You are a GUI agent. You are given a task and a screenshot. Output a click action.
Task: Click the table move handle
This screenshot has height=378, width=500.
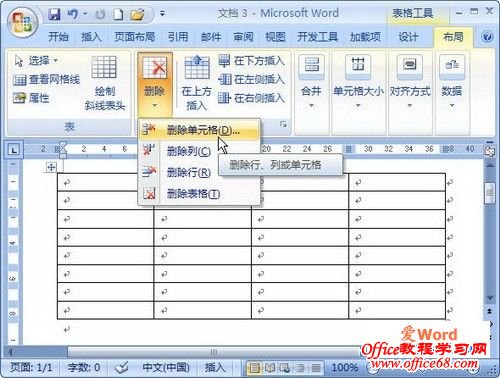pos(51,167)
